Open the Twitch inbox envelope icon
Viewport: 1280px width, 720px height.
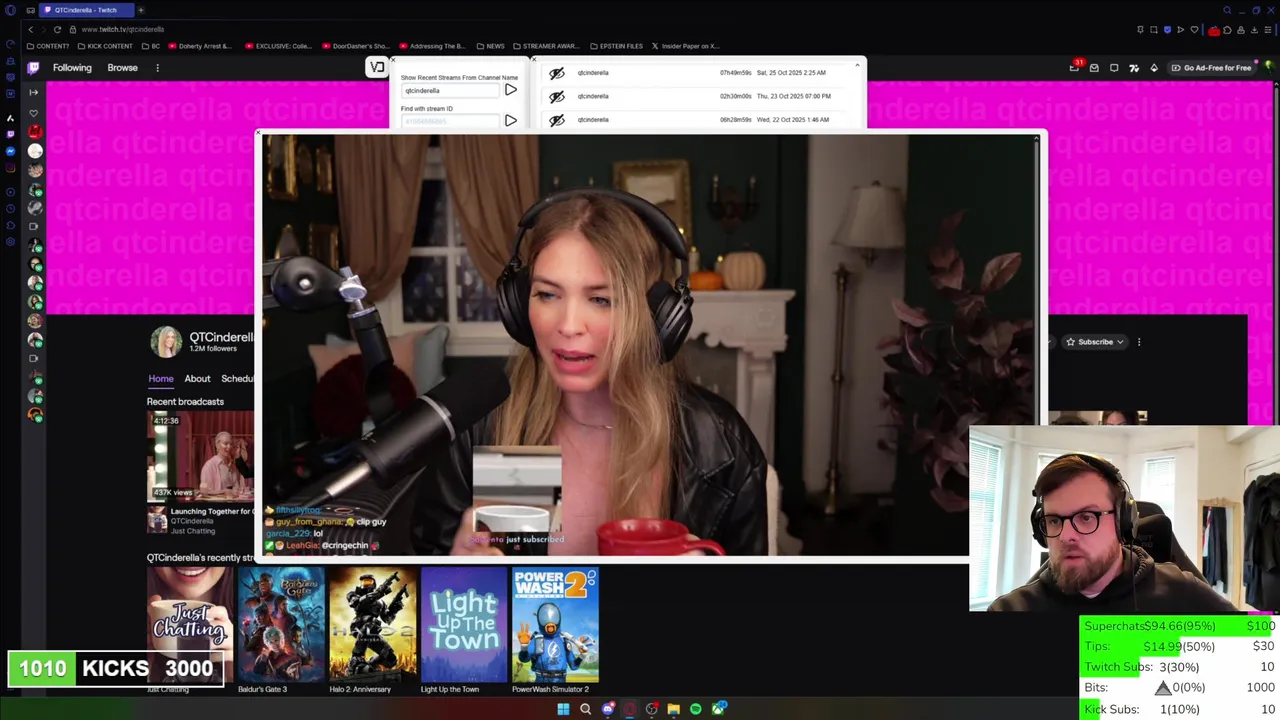coord(1094,68)
